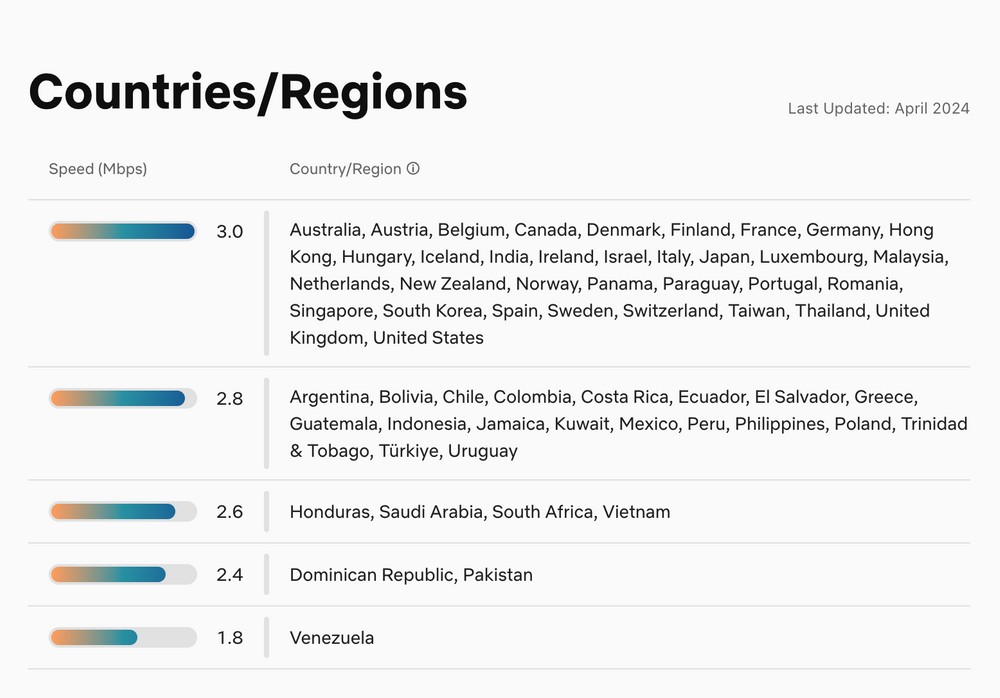Image resolution: width=1000 pixels, height=698 pixels.
Task: Select the Speed (Mbps) column header
Action: pos(98,169)
